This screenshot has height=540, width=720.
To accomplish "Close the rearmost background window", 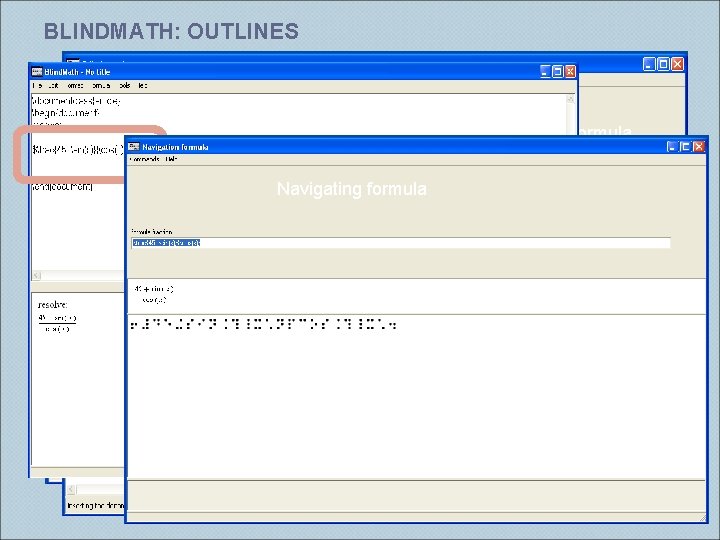I will click(x=677, y=64).
